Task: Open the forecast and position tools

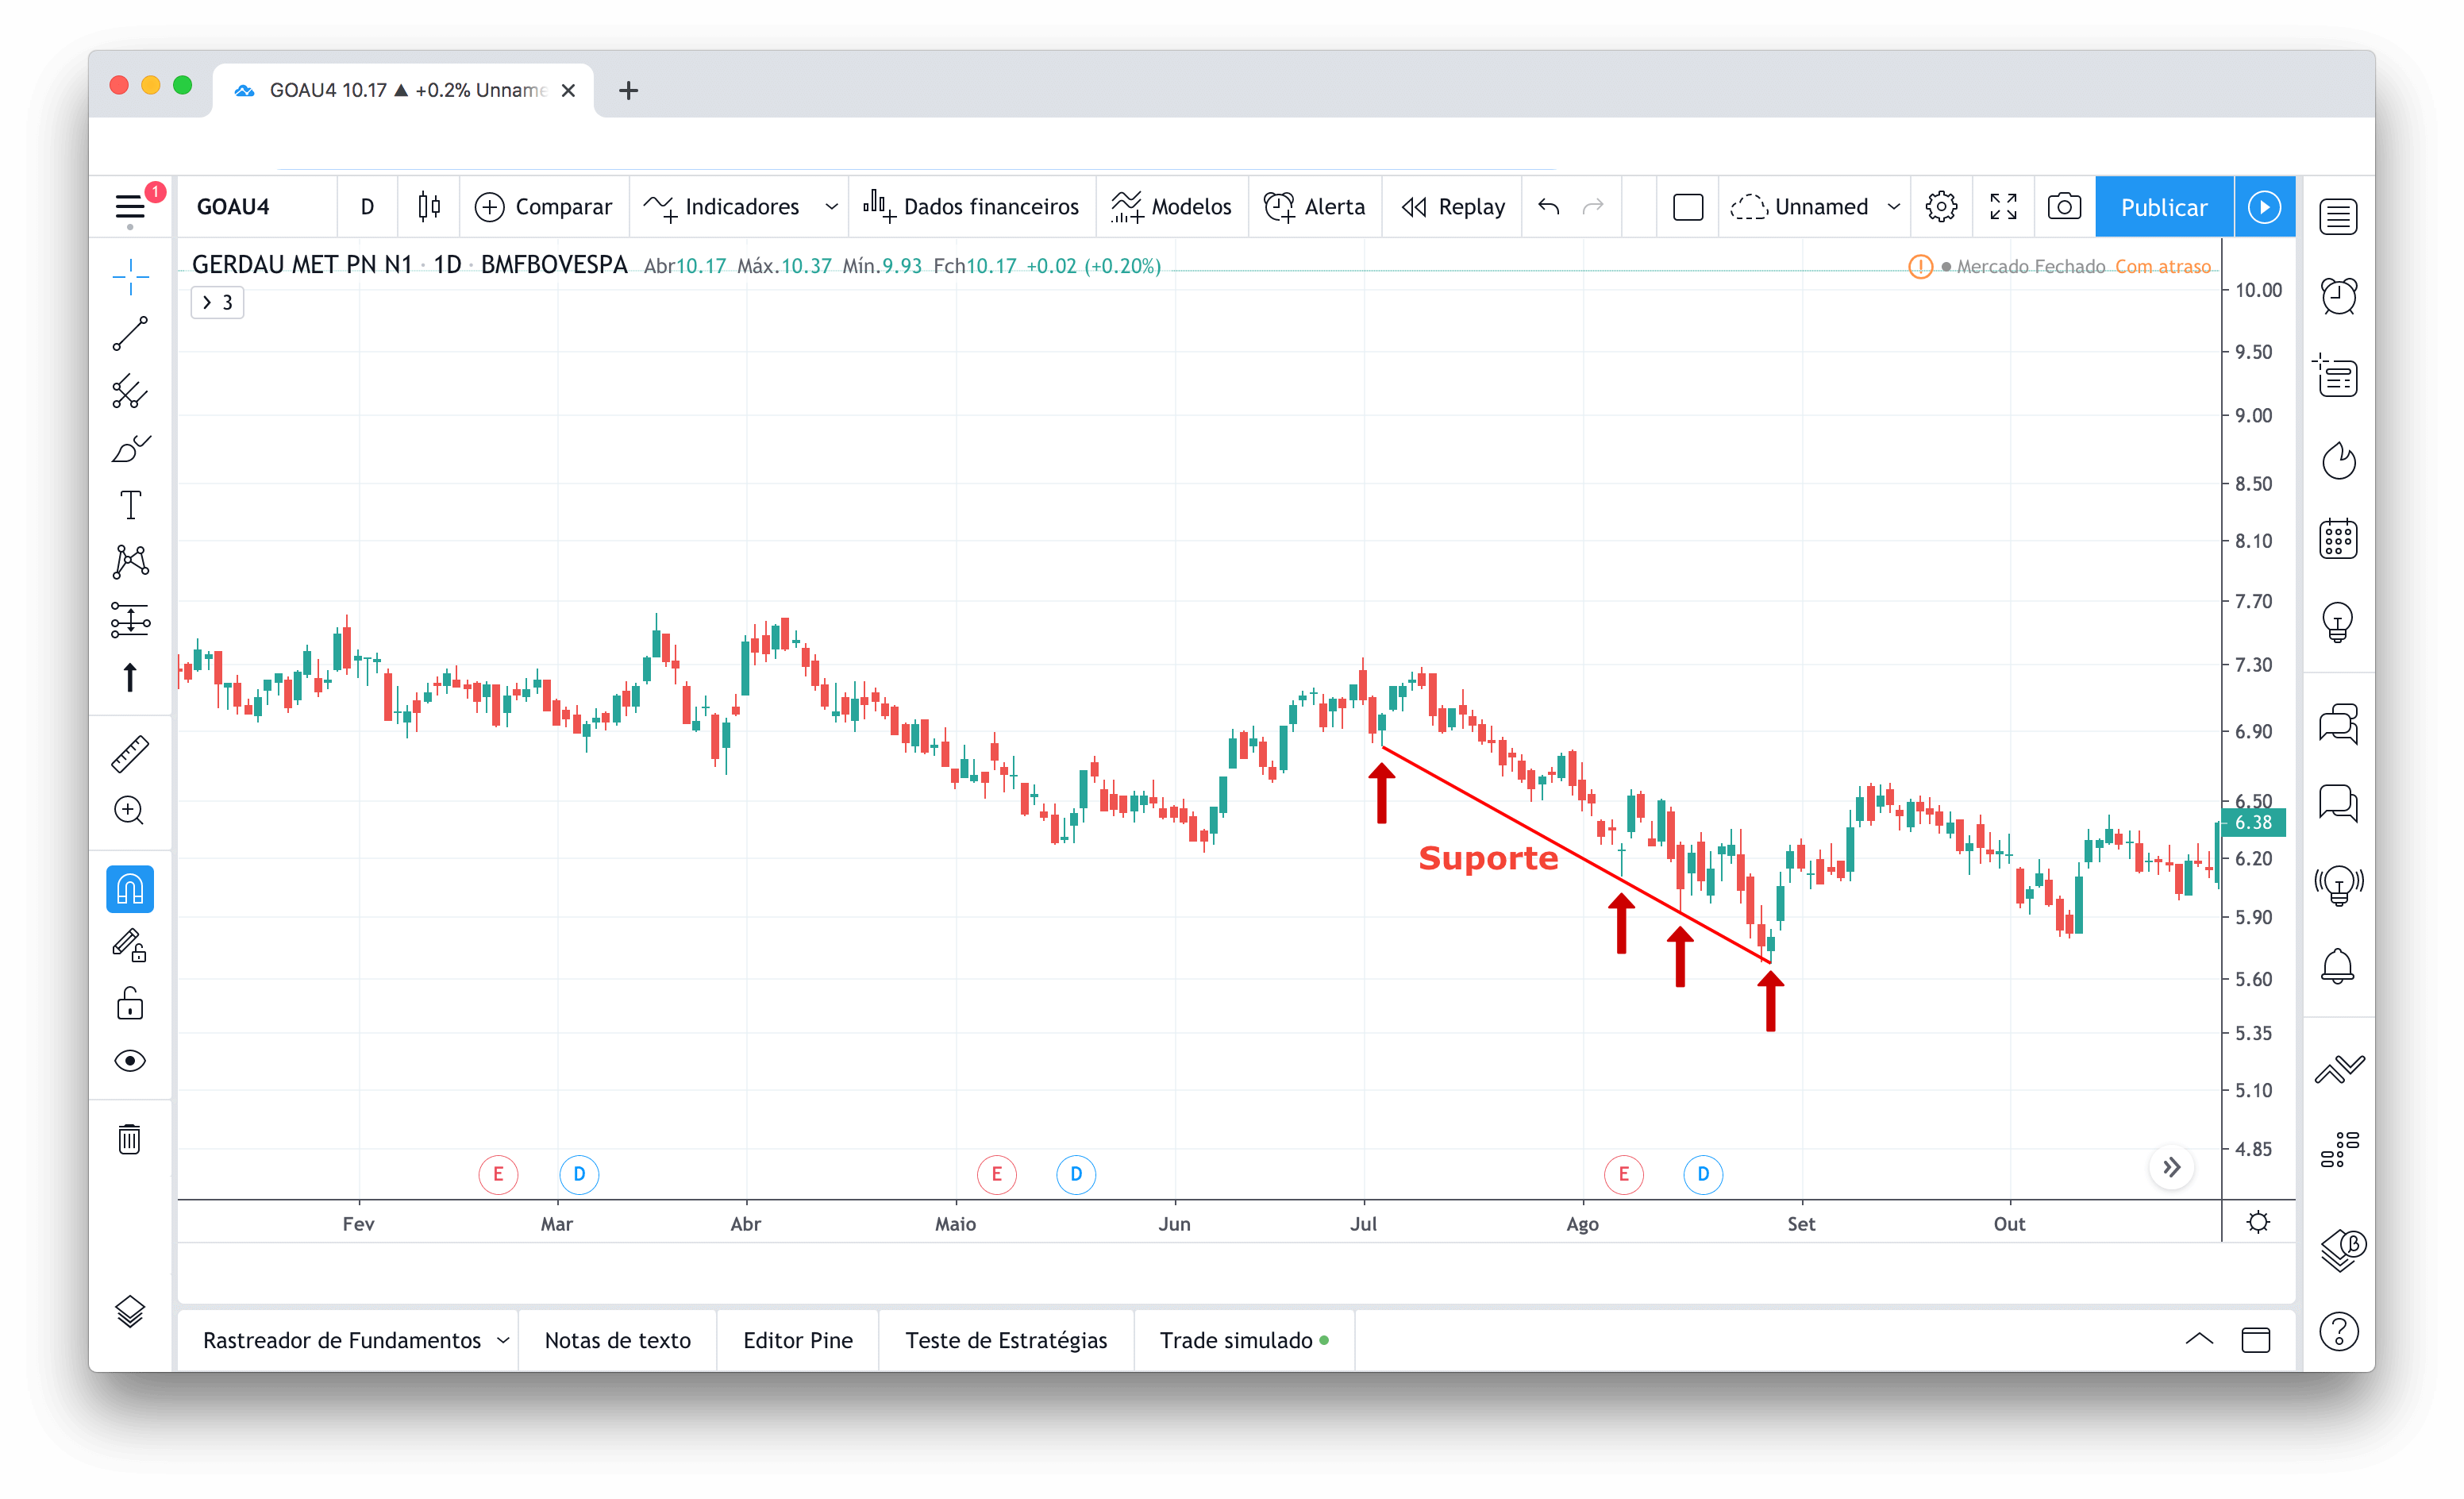Action: tap(130, 620)
